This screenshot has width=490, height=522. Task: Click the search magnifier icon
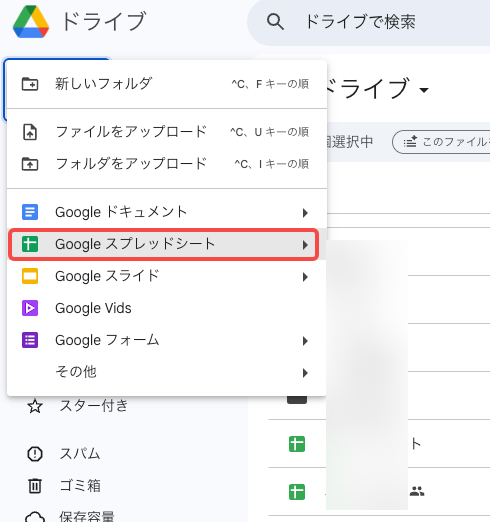pyautogui.click(x=275, y=22)
